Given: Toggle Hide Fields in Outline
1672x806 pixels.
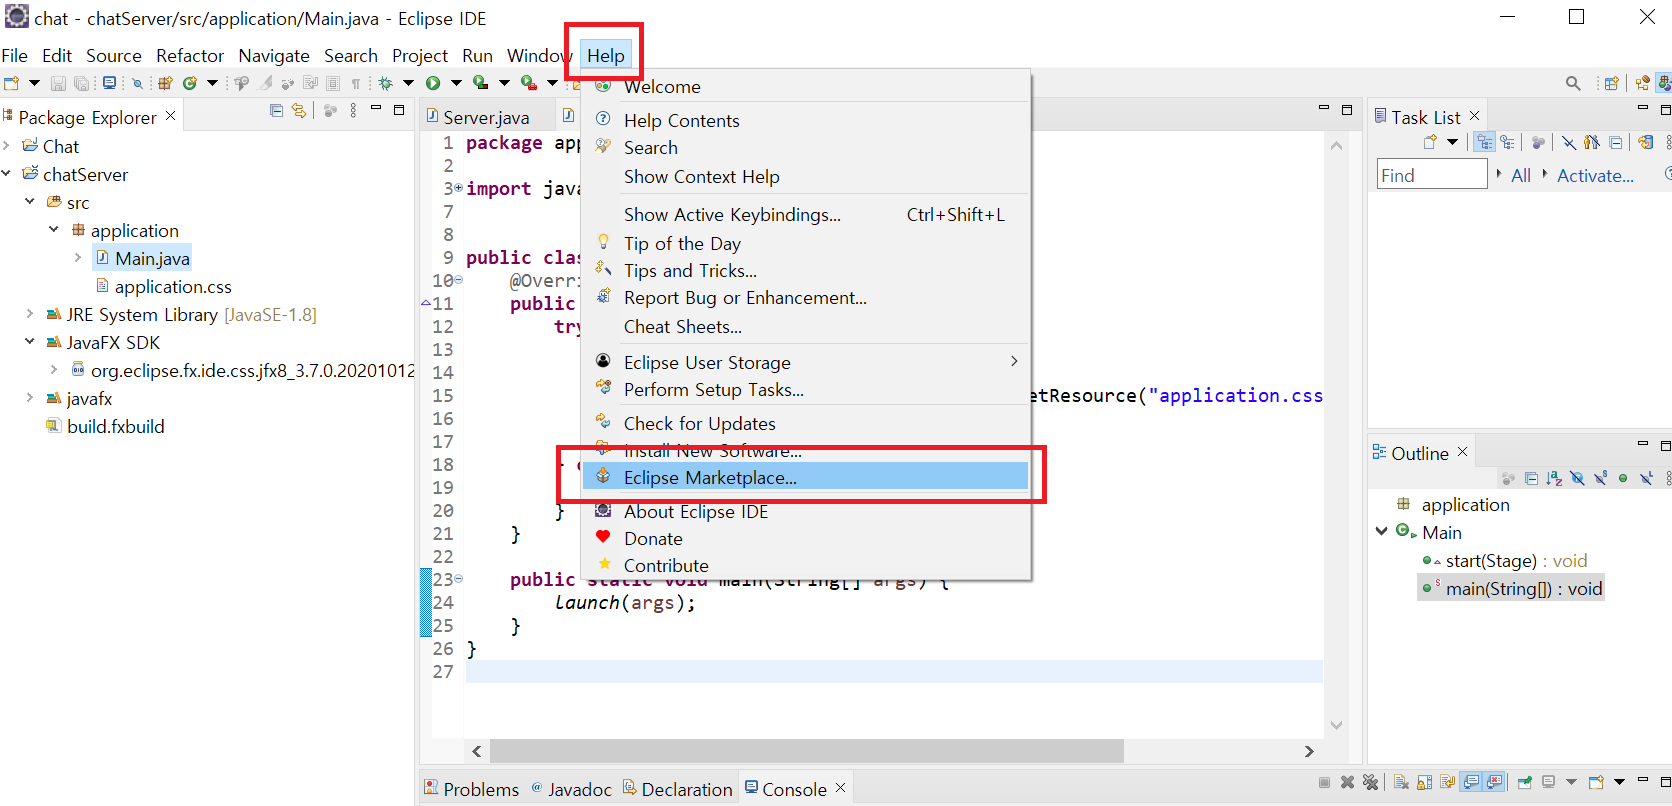Looking at the screenshot, I should (1577, 478).
